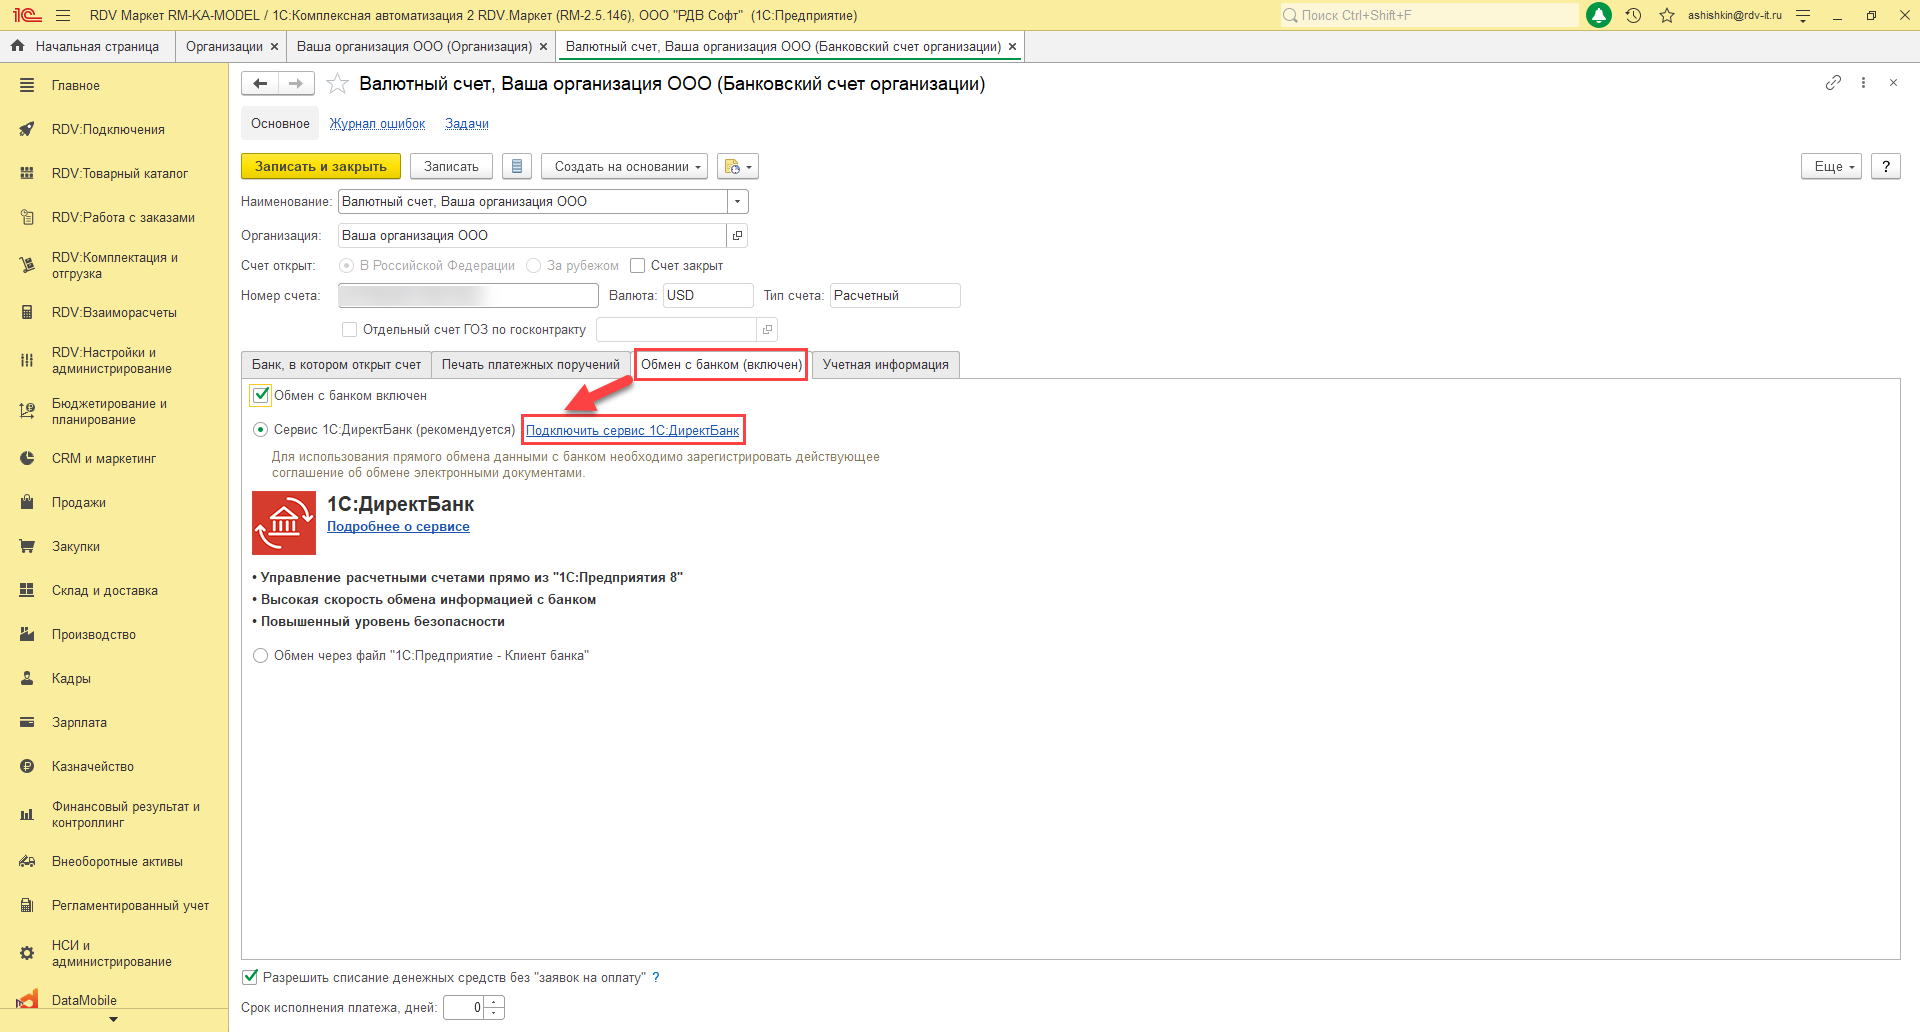
Task: Open favorites star in title bar
Action: [x=1667, y=15]
